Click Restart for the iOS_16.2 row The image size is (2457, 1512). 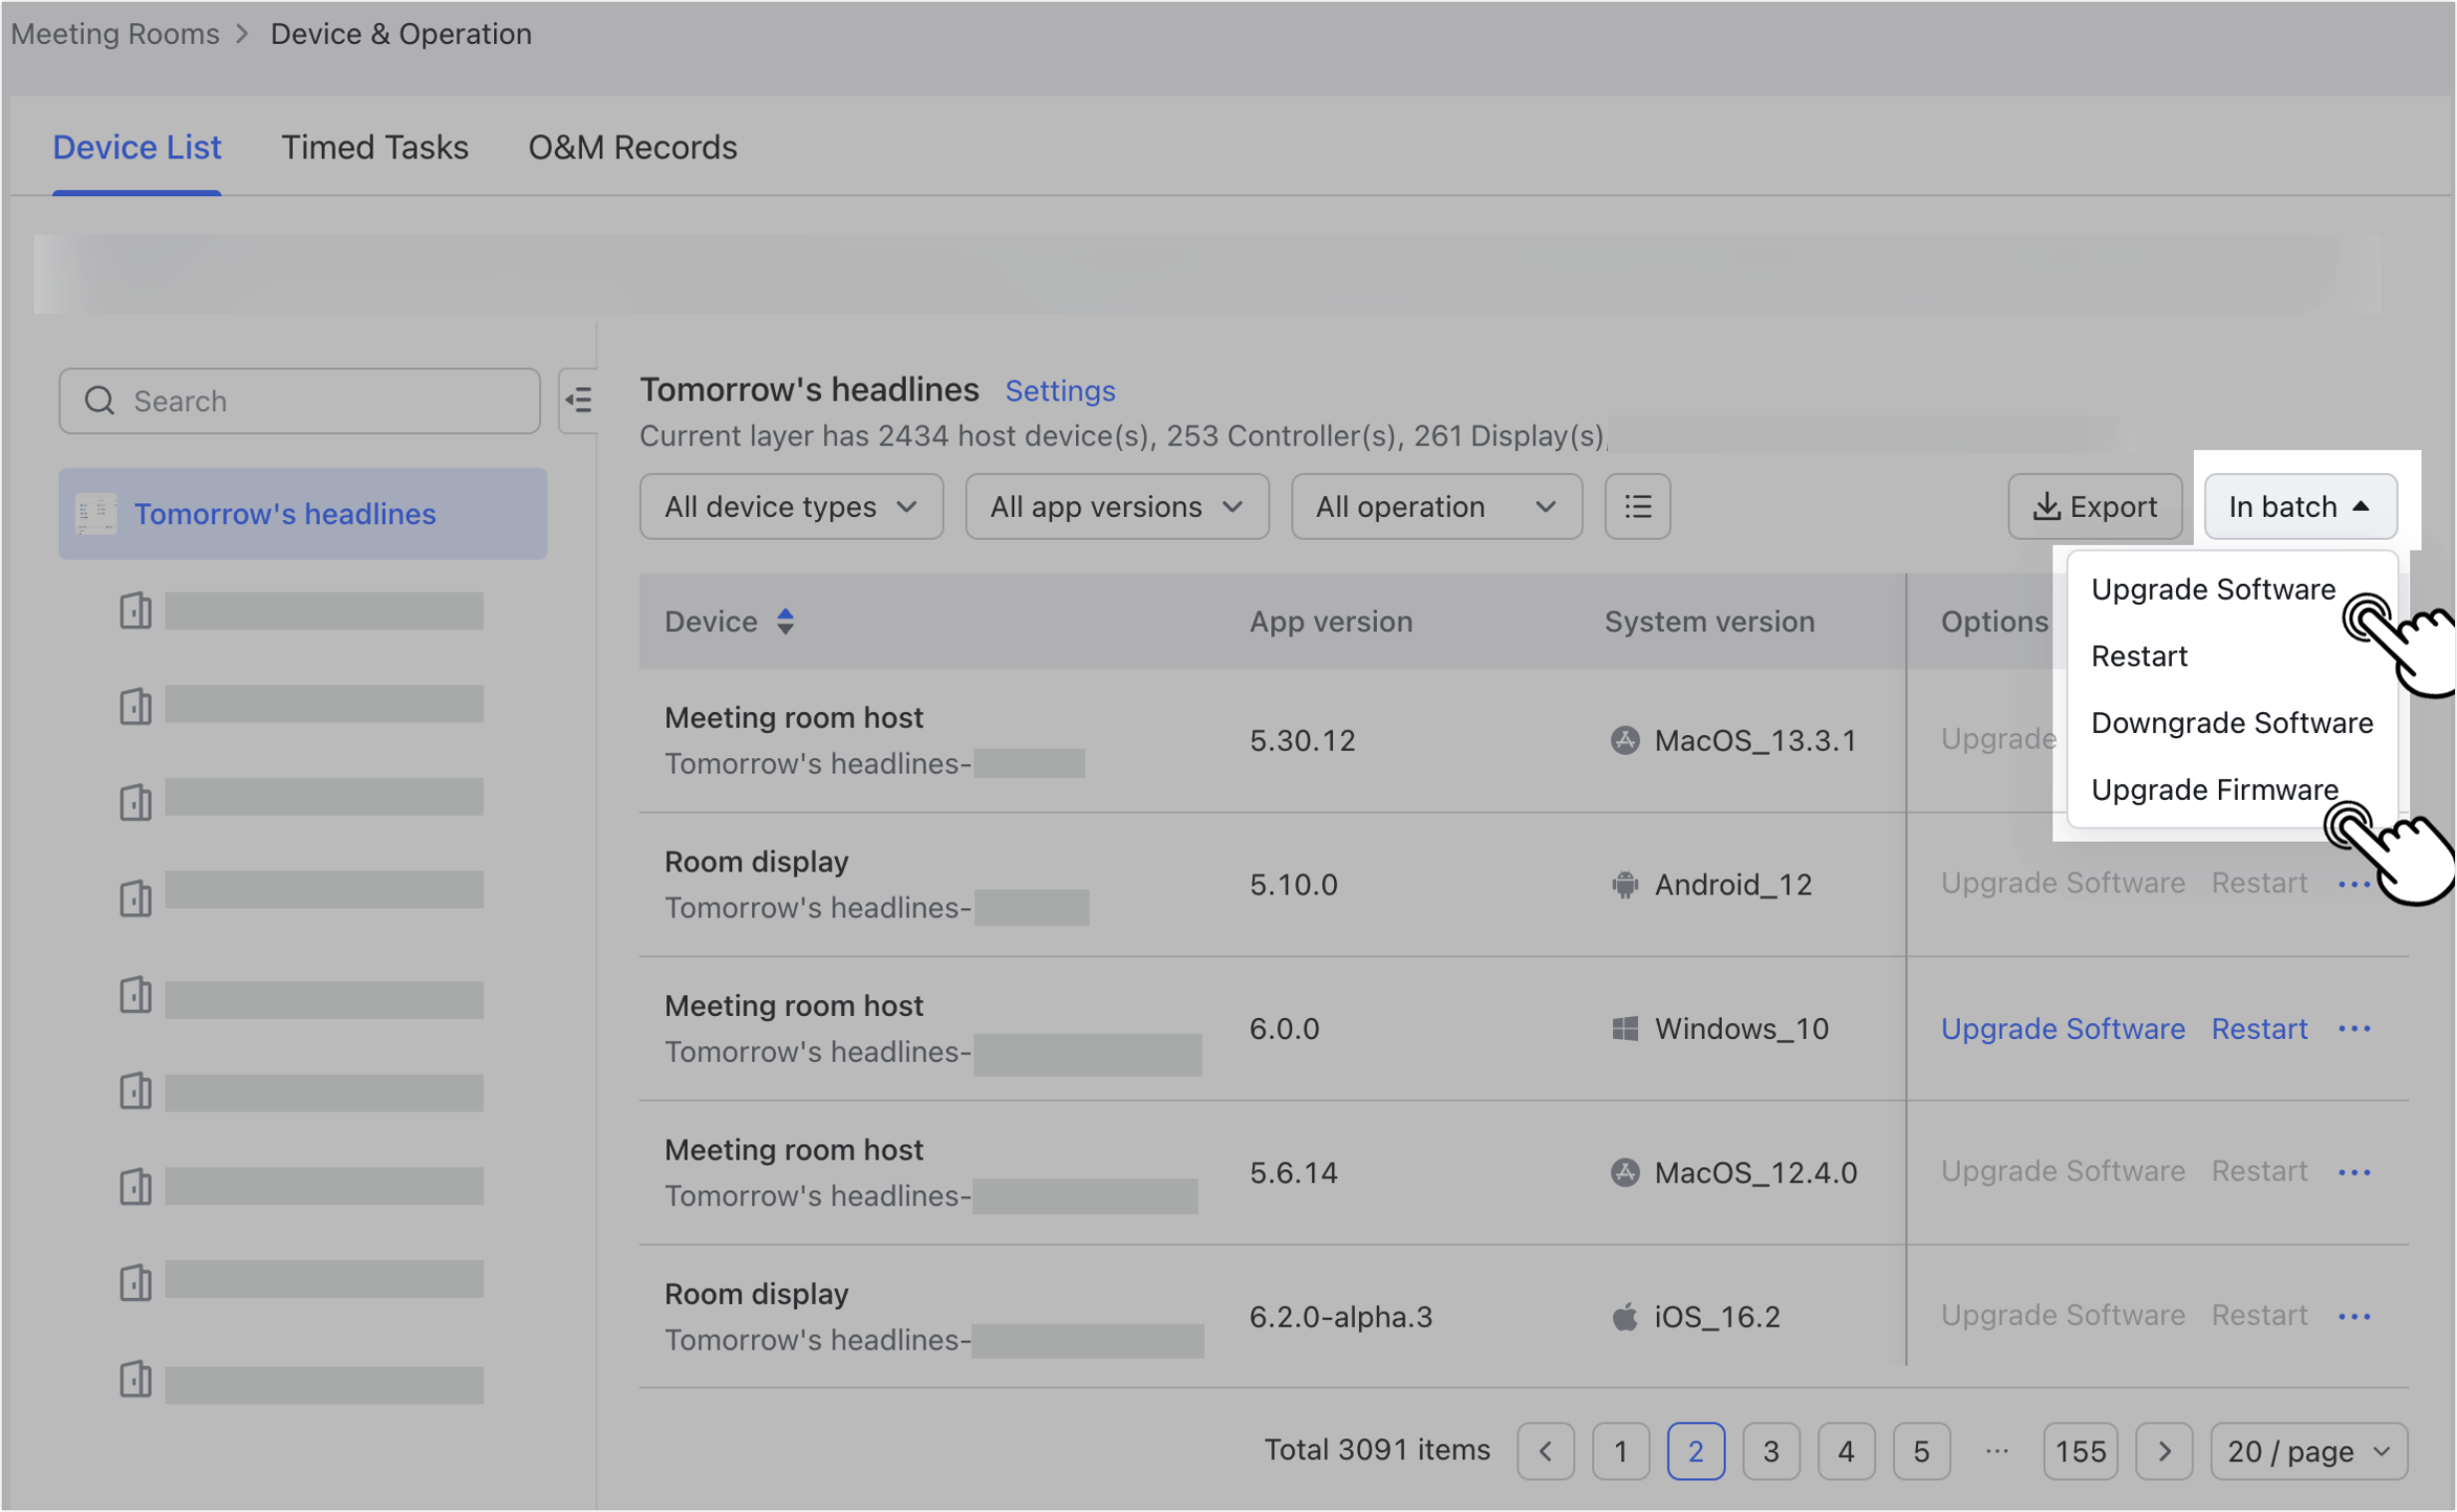pos(2259,1315)
